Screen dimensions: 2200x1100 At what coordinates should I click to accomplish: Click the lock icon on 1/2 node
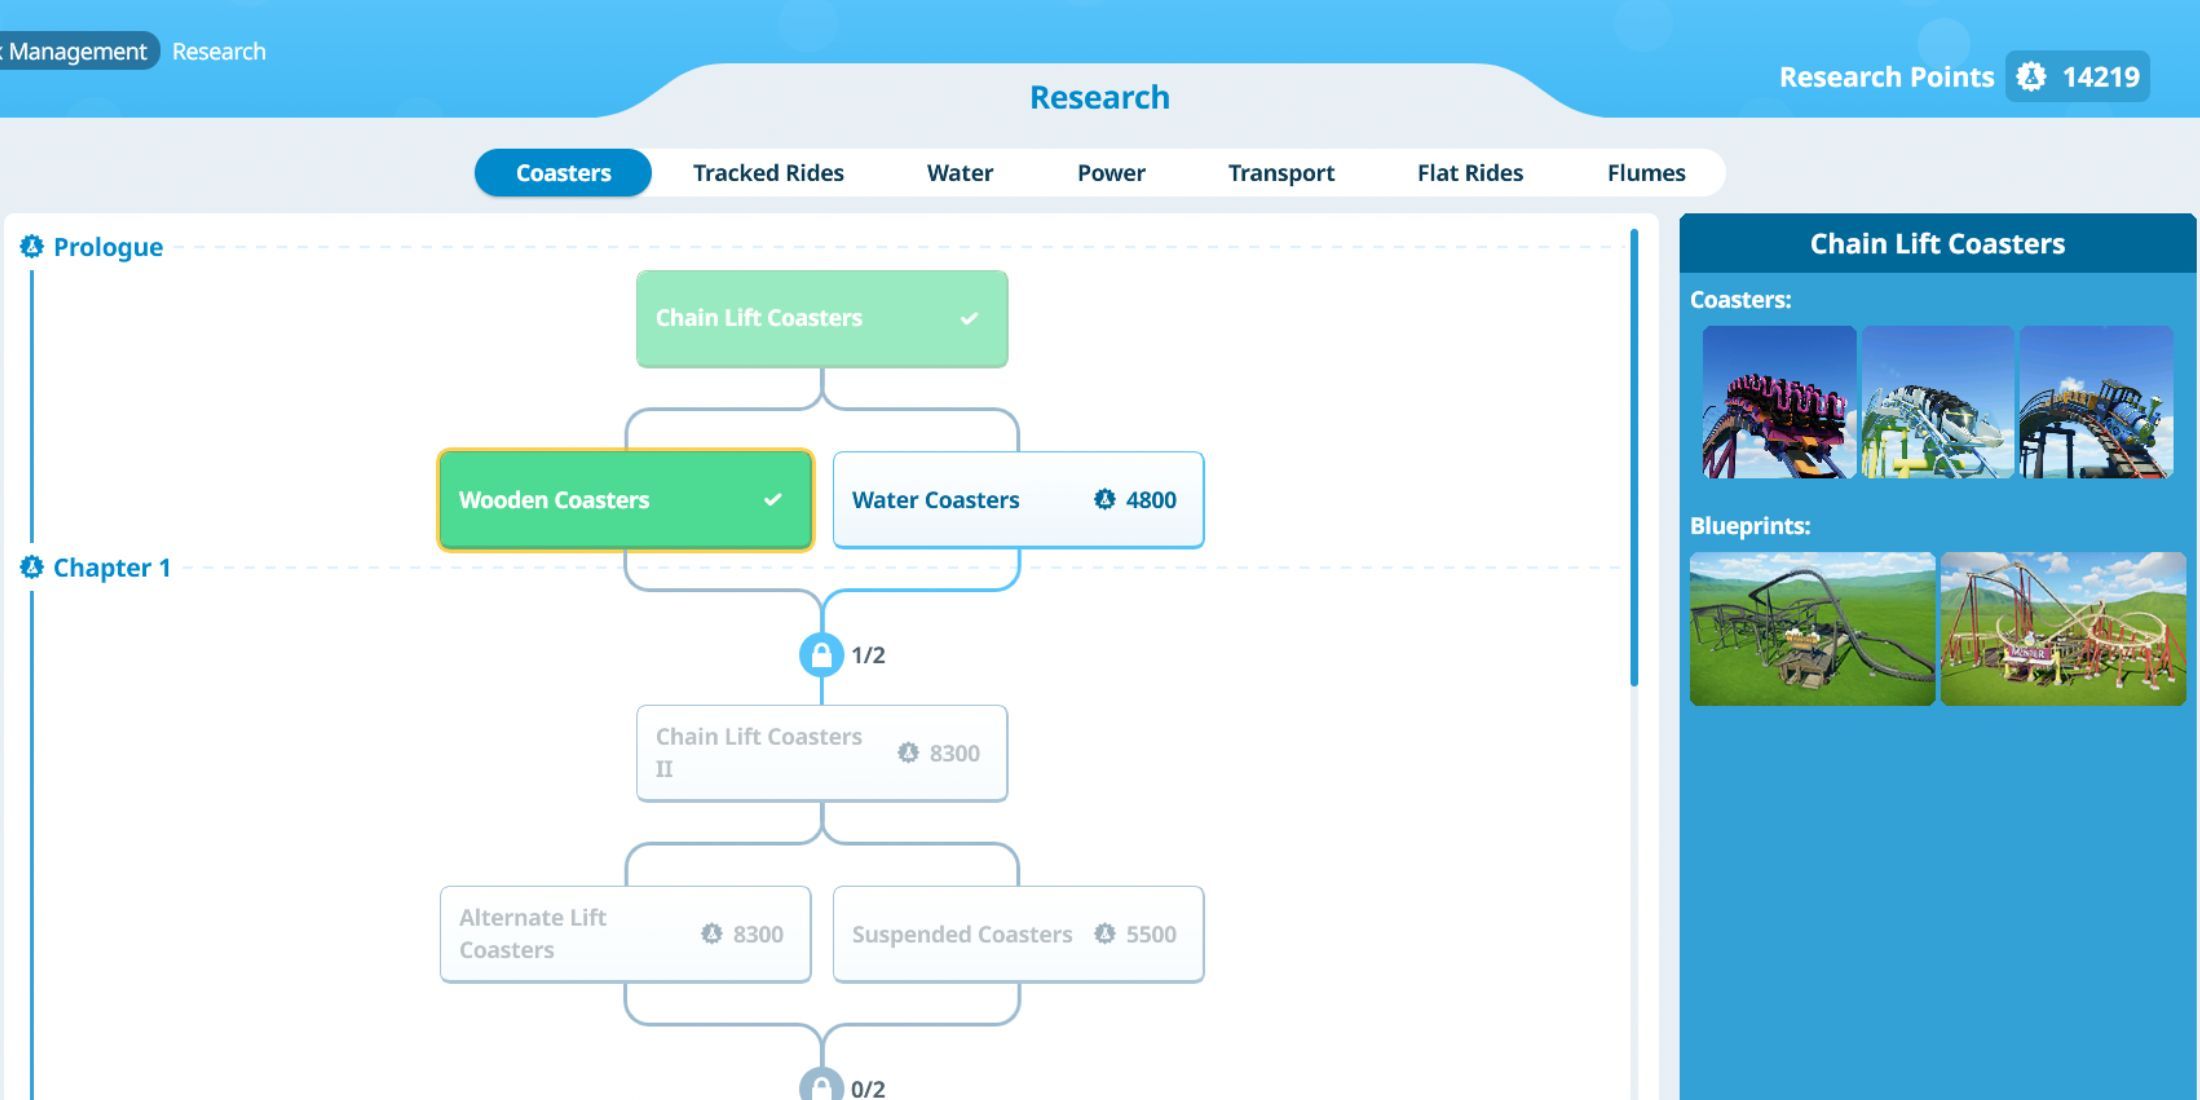click(819, 655)
